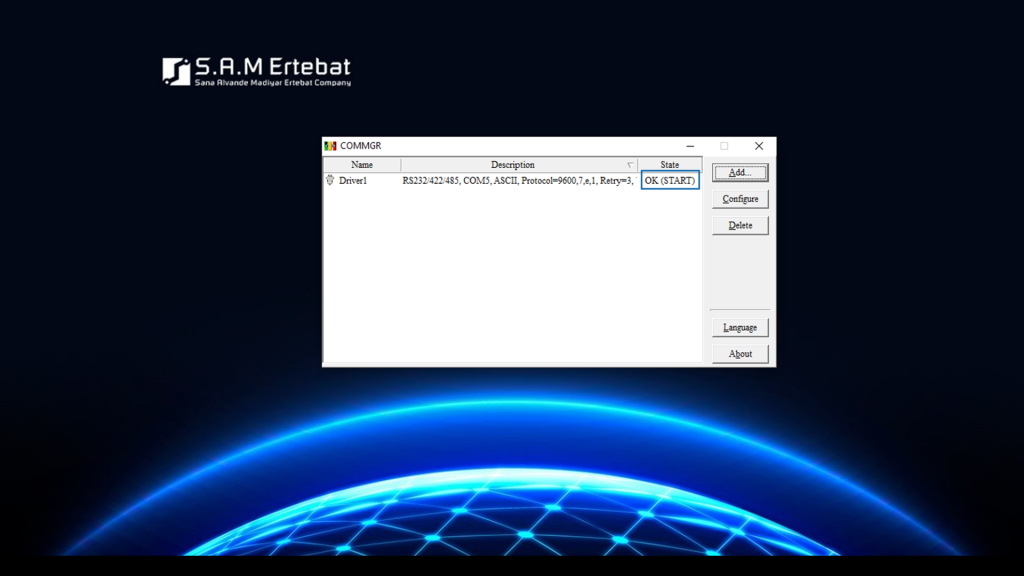Minimize the COMMGR window
The width and height of the screenshot is (1024, 576).
pyautogui.click(x=690, y=146)
